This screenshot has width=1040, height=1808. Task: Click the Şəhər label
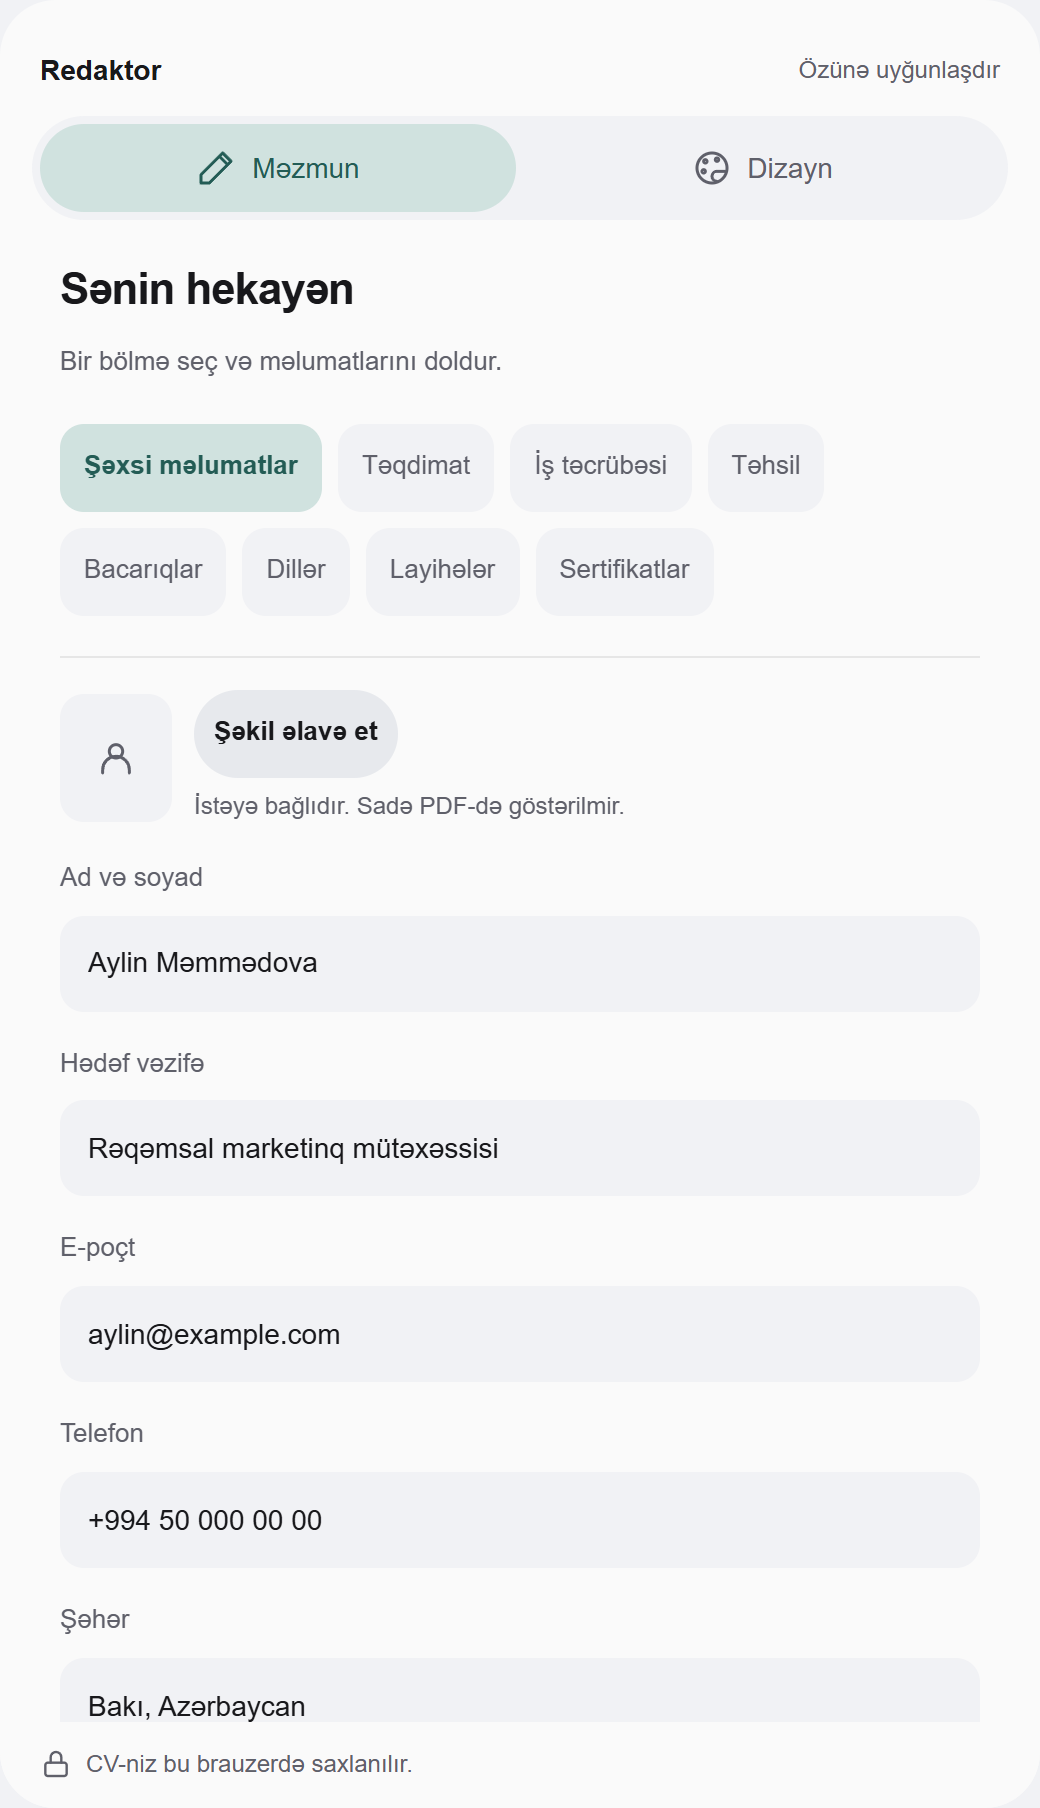[x=95, y=1620]
